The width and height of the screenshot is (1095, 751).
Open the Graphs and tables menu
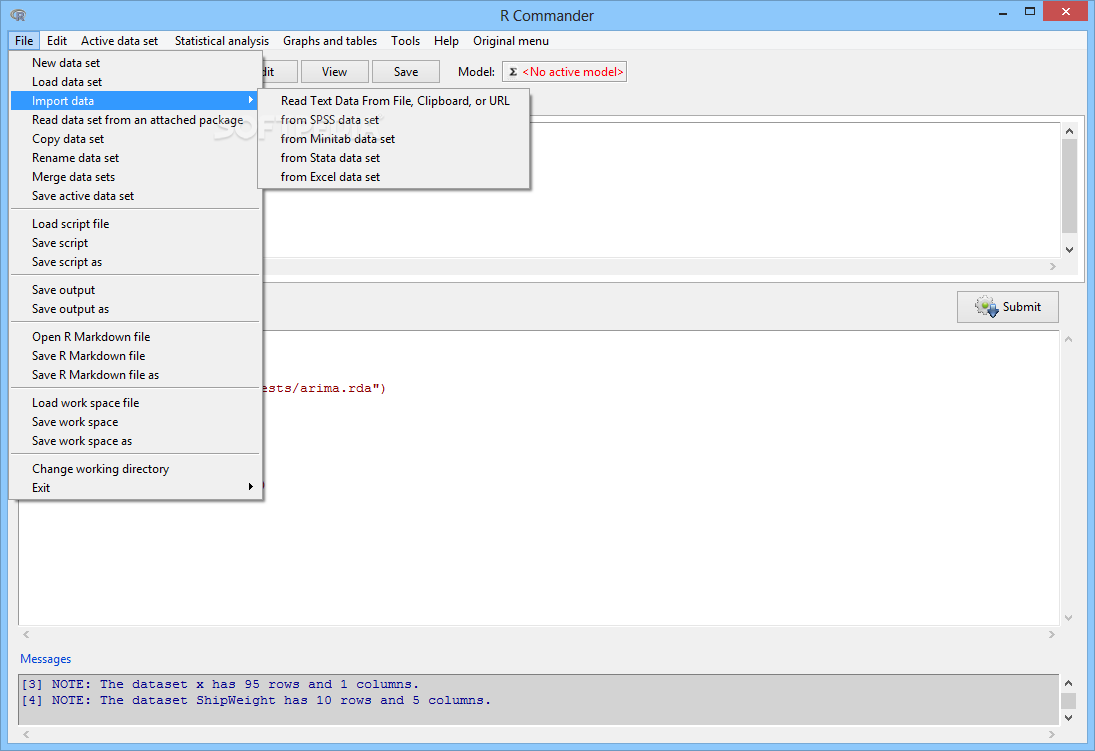[330, 41]
